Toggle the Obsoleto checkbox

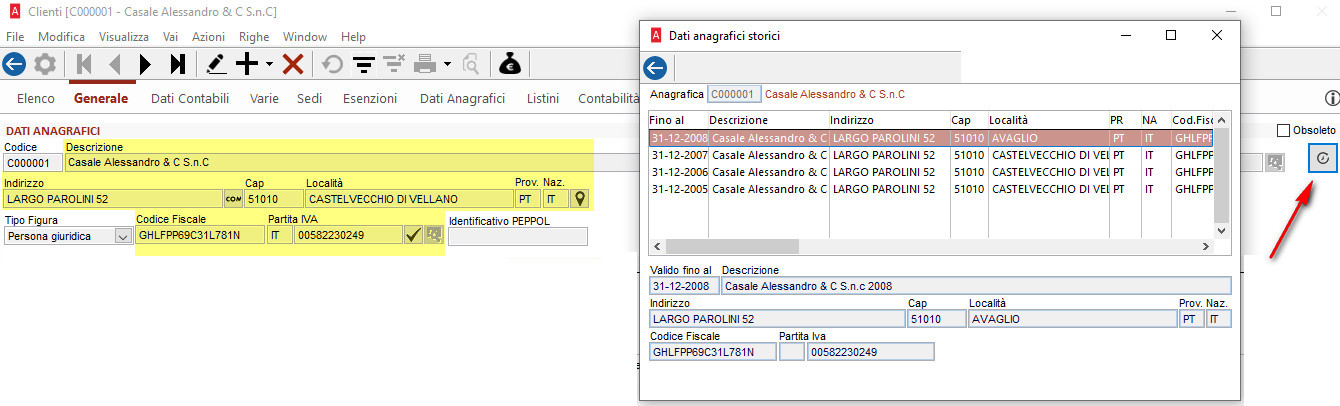point(1284,130)
